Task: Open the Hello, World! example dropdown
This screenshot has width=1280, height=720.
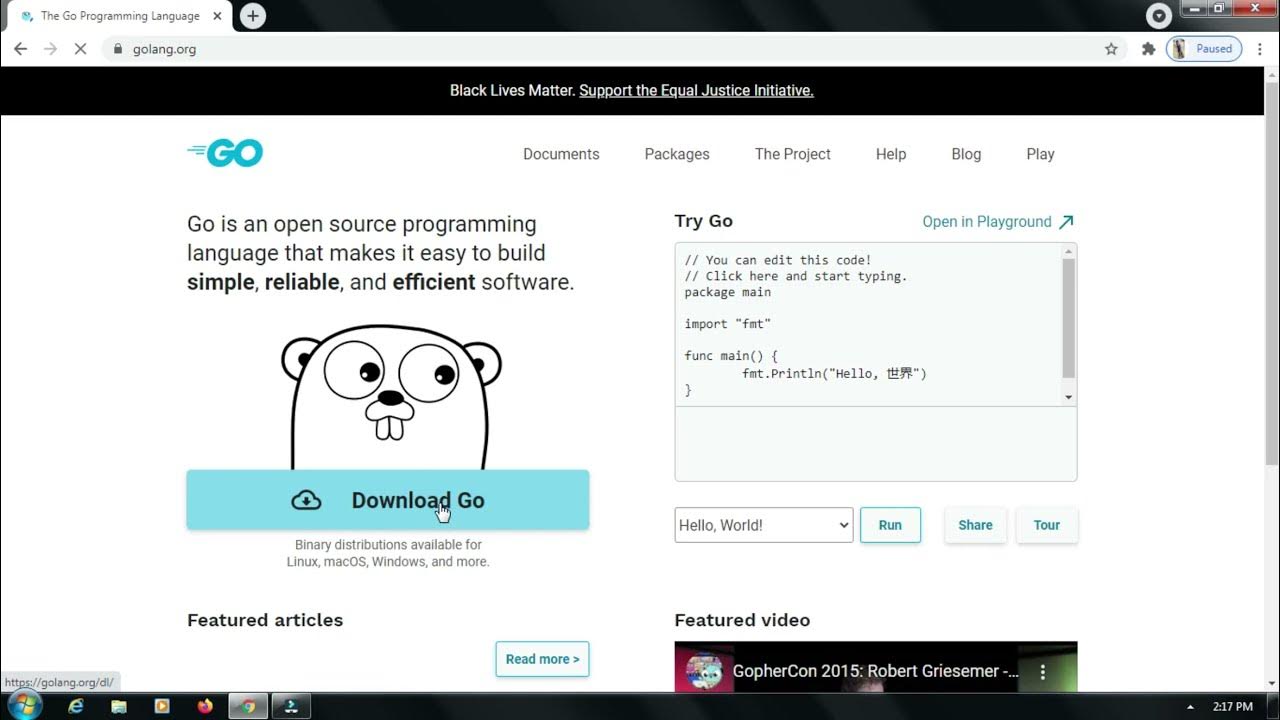Action: click(764, 525)
